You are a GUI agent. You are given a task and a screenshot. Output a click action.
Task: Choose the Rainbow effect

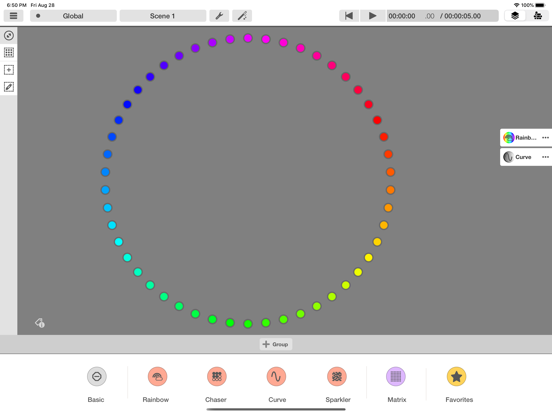coord(157,377)
